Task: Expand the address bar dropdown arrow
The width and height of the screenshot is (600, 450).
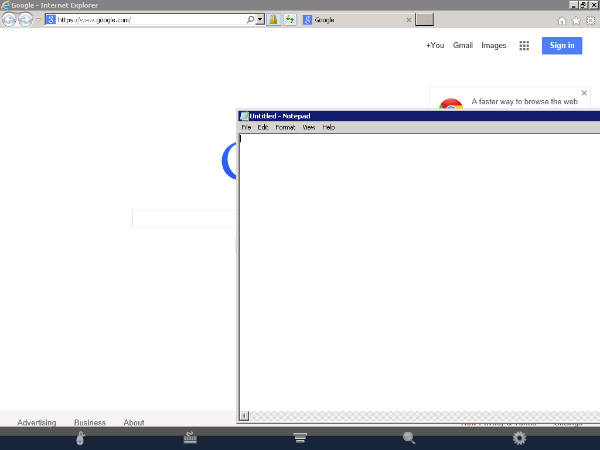Action: [x=260, y=19]
